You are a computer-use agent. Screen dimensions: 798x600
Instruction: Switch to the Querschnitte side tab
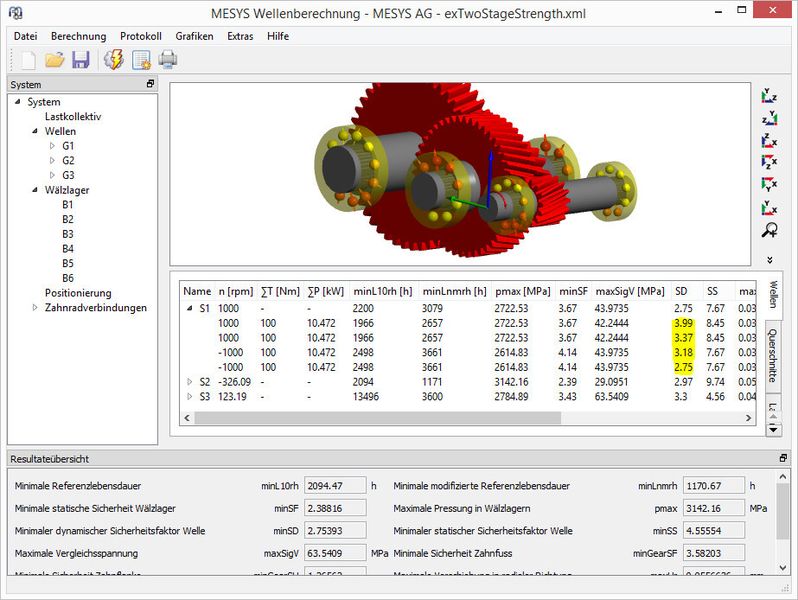(773, 356)
